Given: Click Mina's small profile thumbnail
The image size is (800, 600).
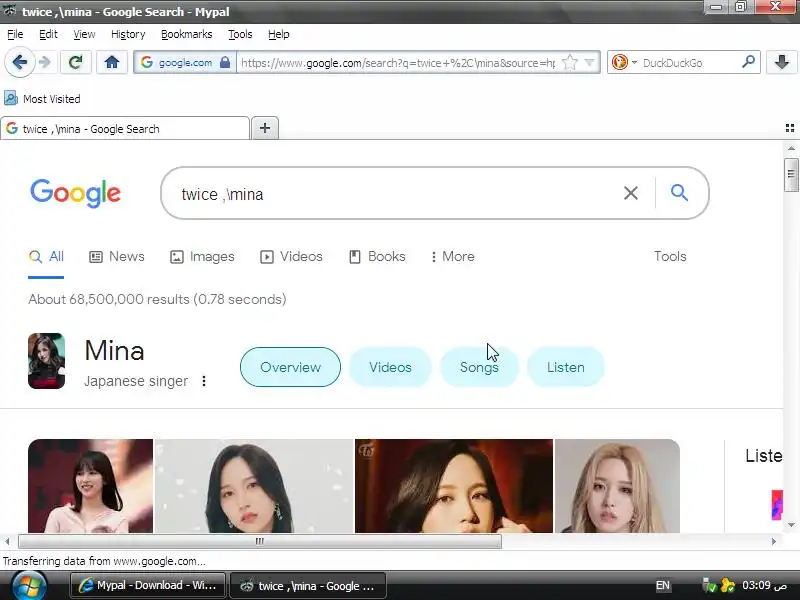Looking at the screenshot, I should tap(46, 361).
